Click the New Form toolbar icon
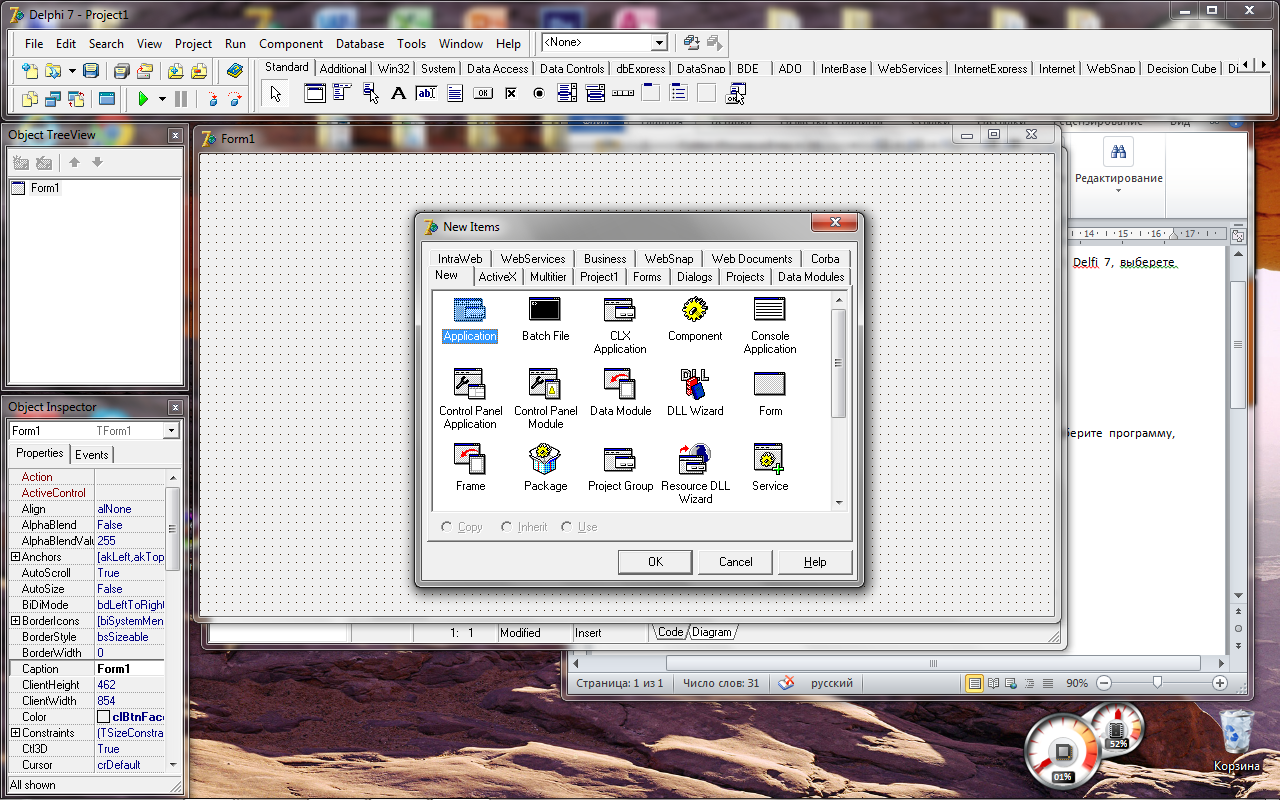Screen dimensions: 1280x800 pyautogui.click(x=106, y=99)
